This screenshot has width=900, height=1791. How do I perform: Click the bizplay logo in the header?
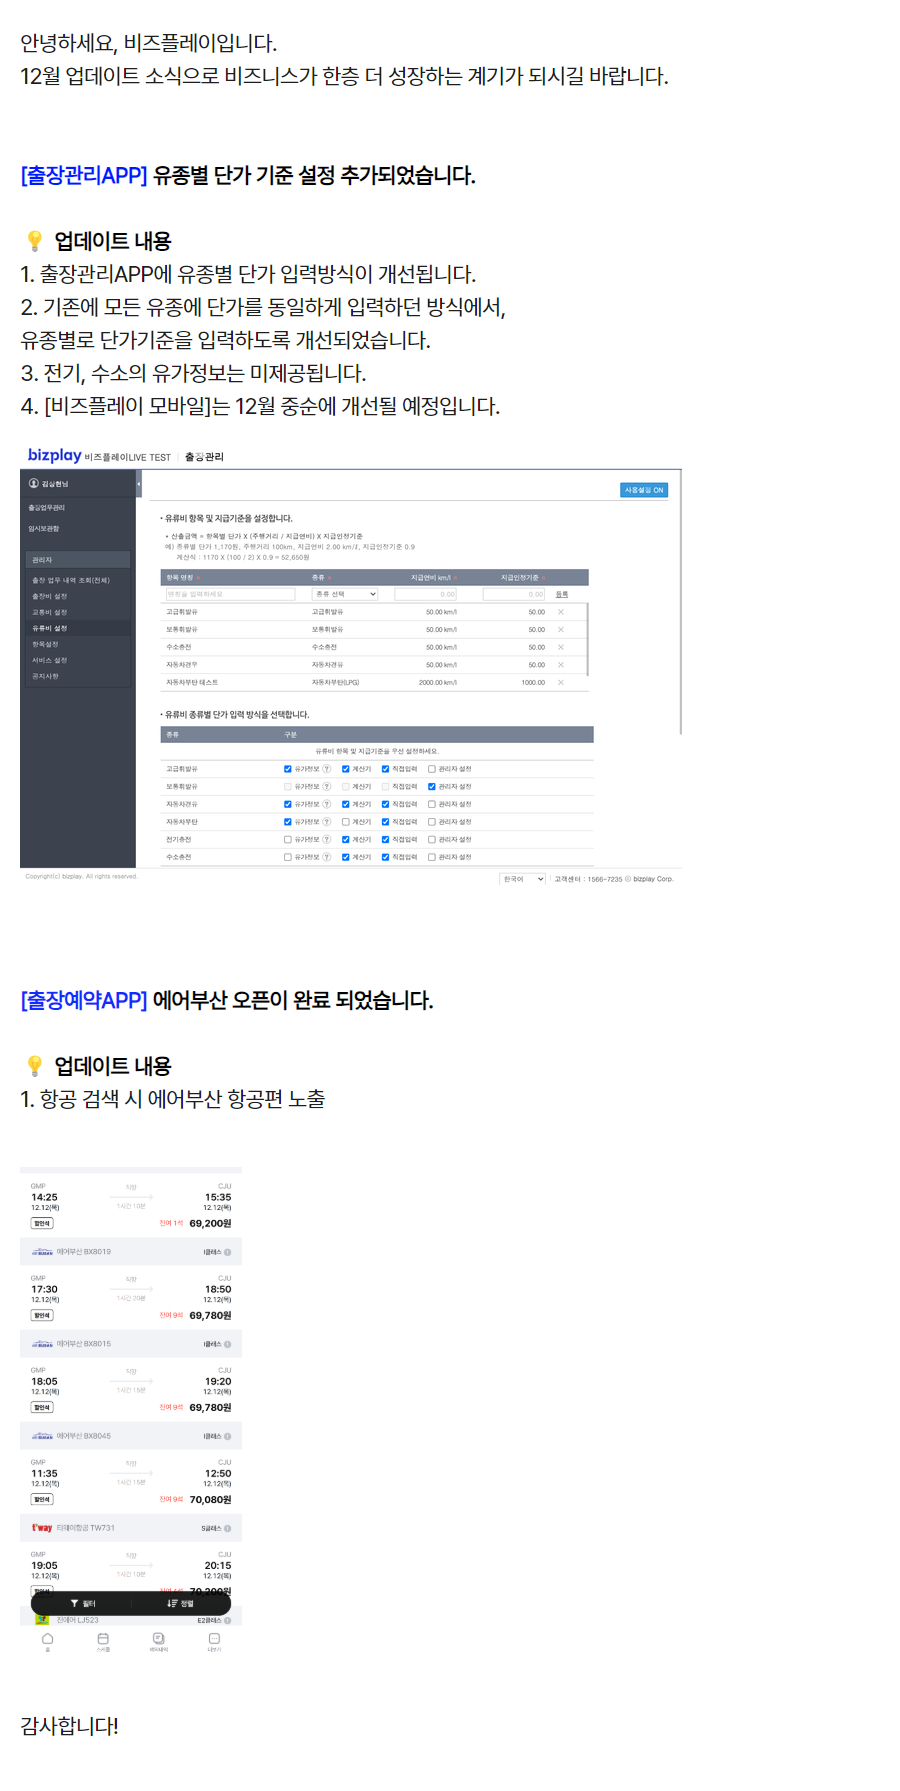click(55, 456)
